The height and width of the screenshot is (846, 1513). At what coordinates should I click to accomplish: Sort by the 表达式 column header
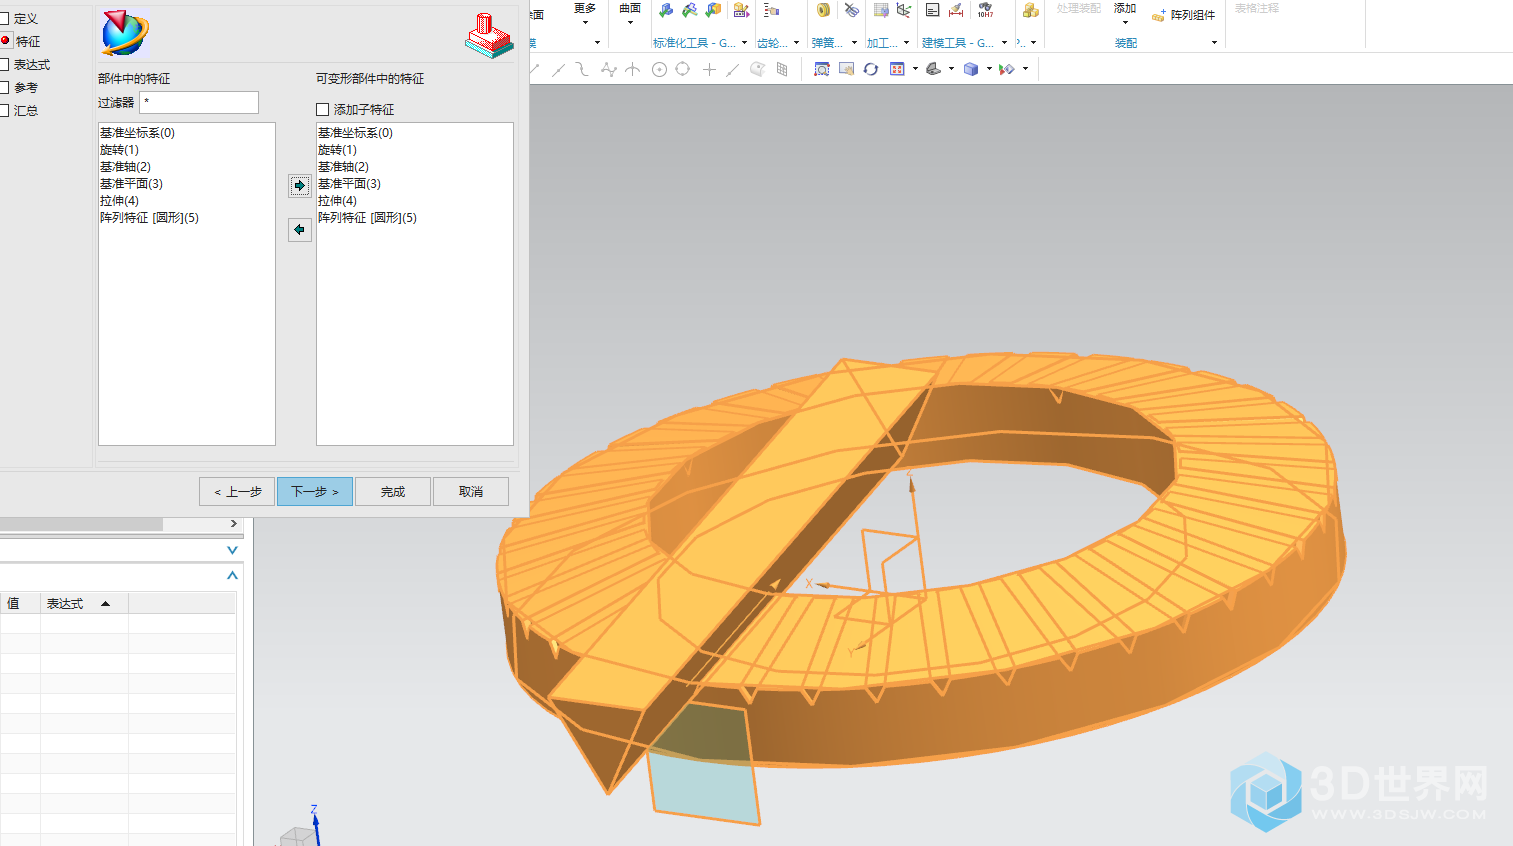click(x=84, y=603)
